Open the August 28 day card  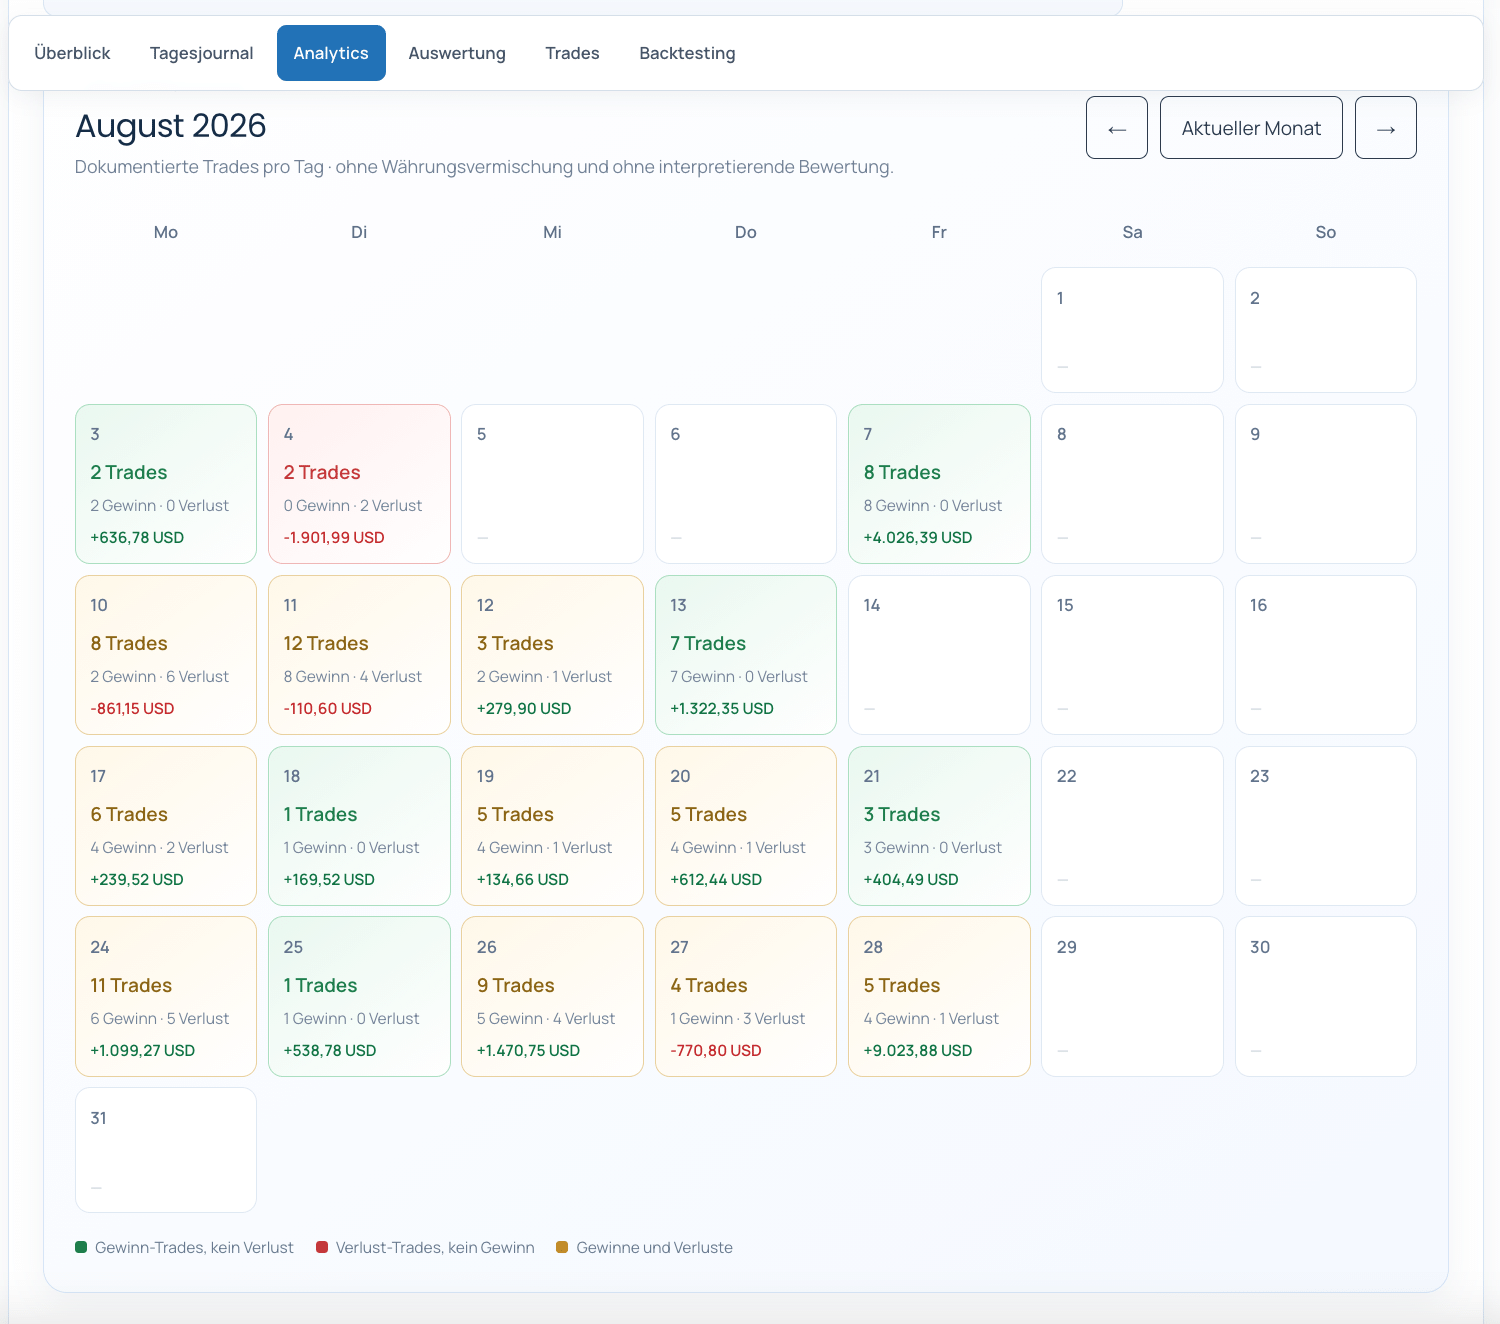[939, 997]
